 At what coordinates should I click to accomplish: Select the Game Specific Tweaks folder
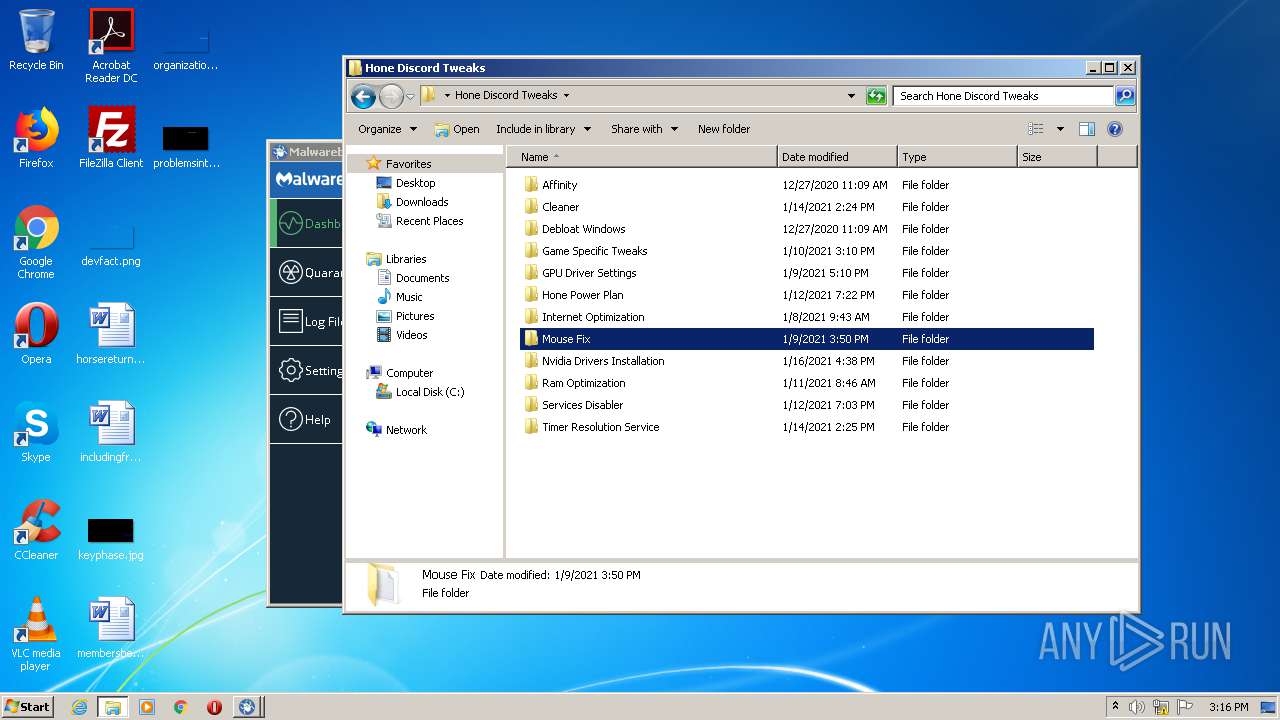pyautogui.click(x=594, y=251)
